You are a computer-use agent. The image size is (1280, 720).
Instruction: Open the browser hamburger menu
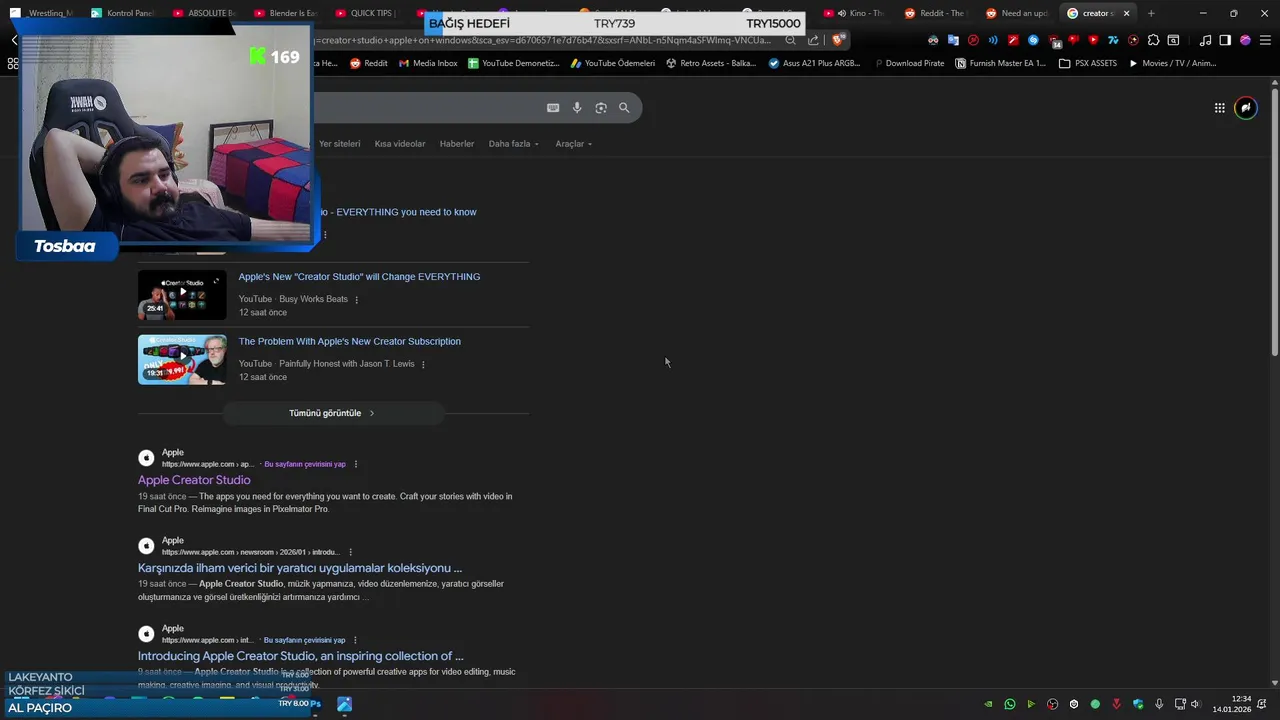click(1265, 40)
